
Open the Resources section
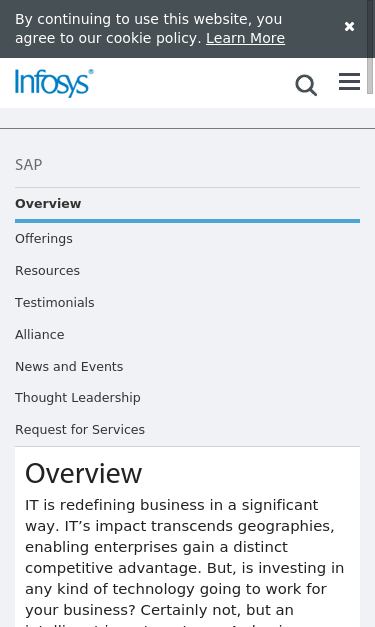(x=48, y=271)
